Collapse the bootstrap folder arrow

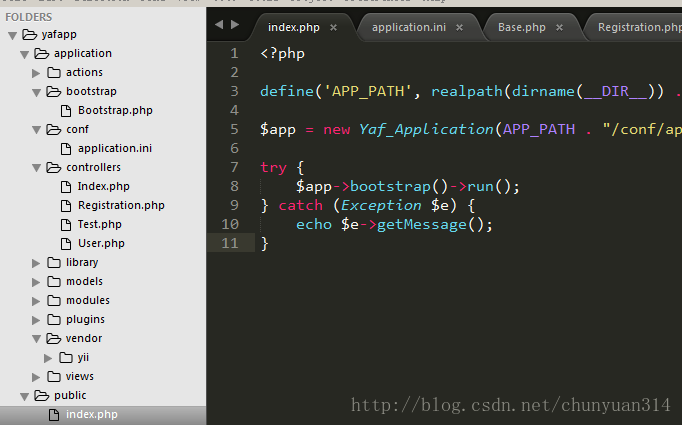[x=37, y=92]
